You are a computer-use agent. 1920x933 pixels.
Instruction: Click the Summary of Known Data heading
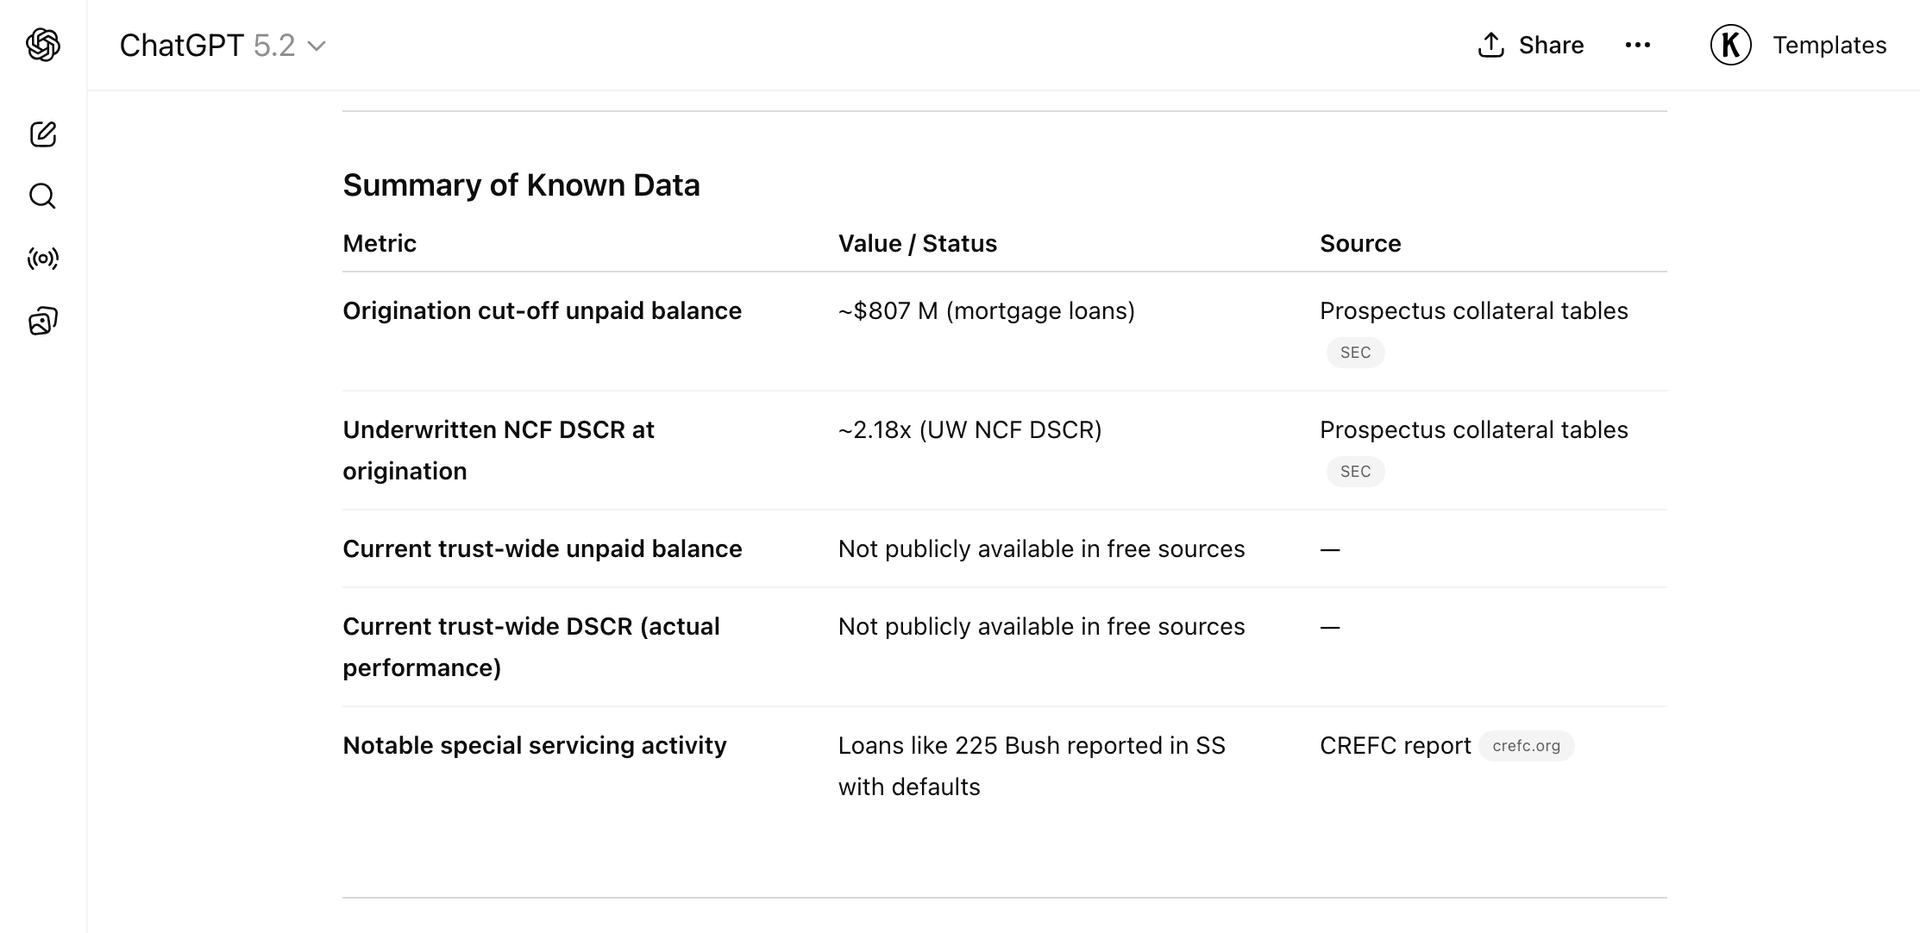pos(521,185)
